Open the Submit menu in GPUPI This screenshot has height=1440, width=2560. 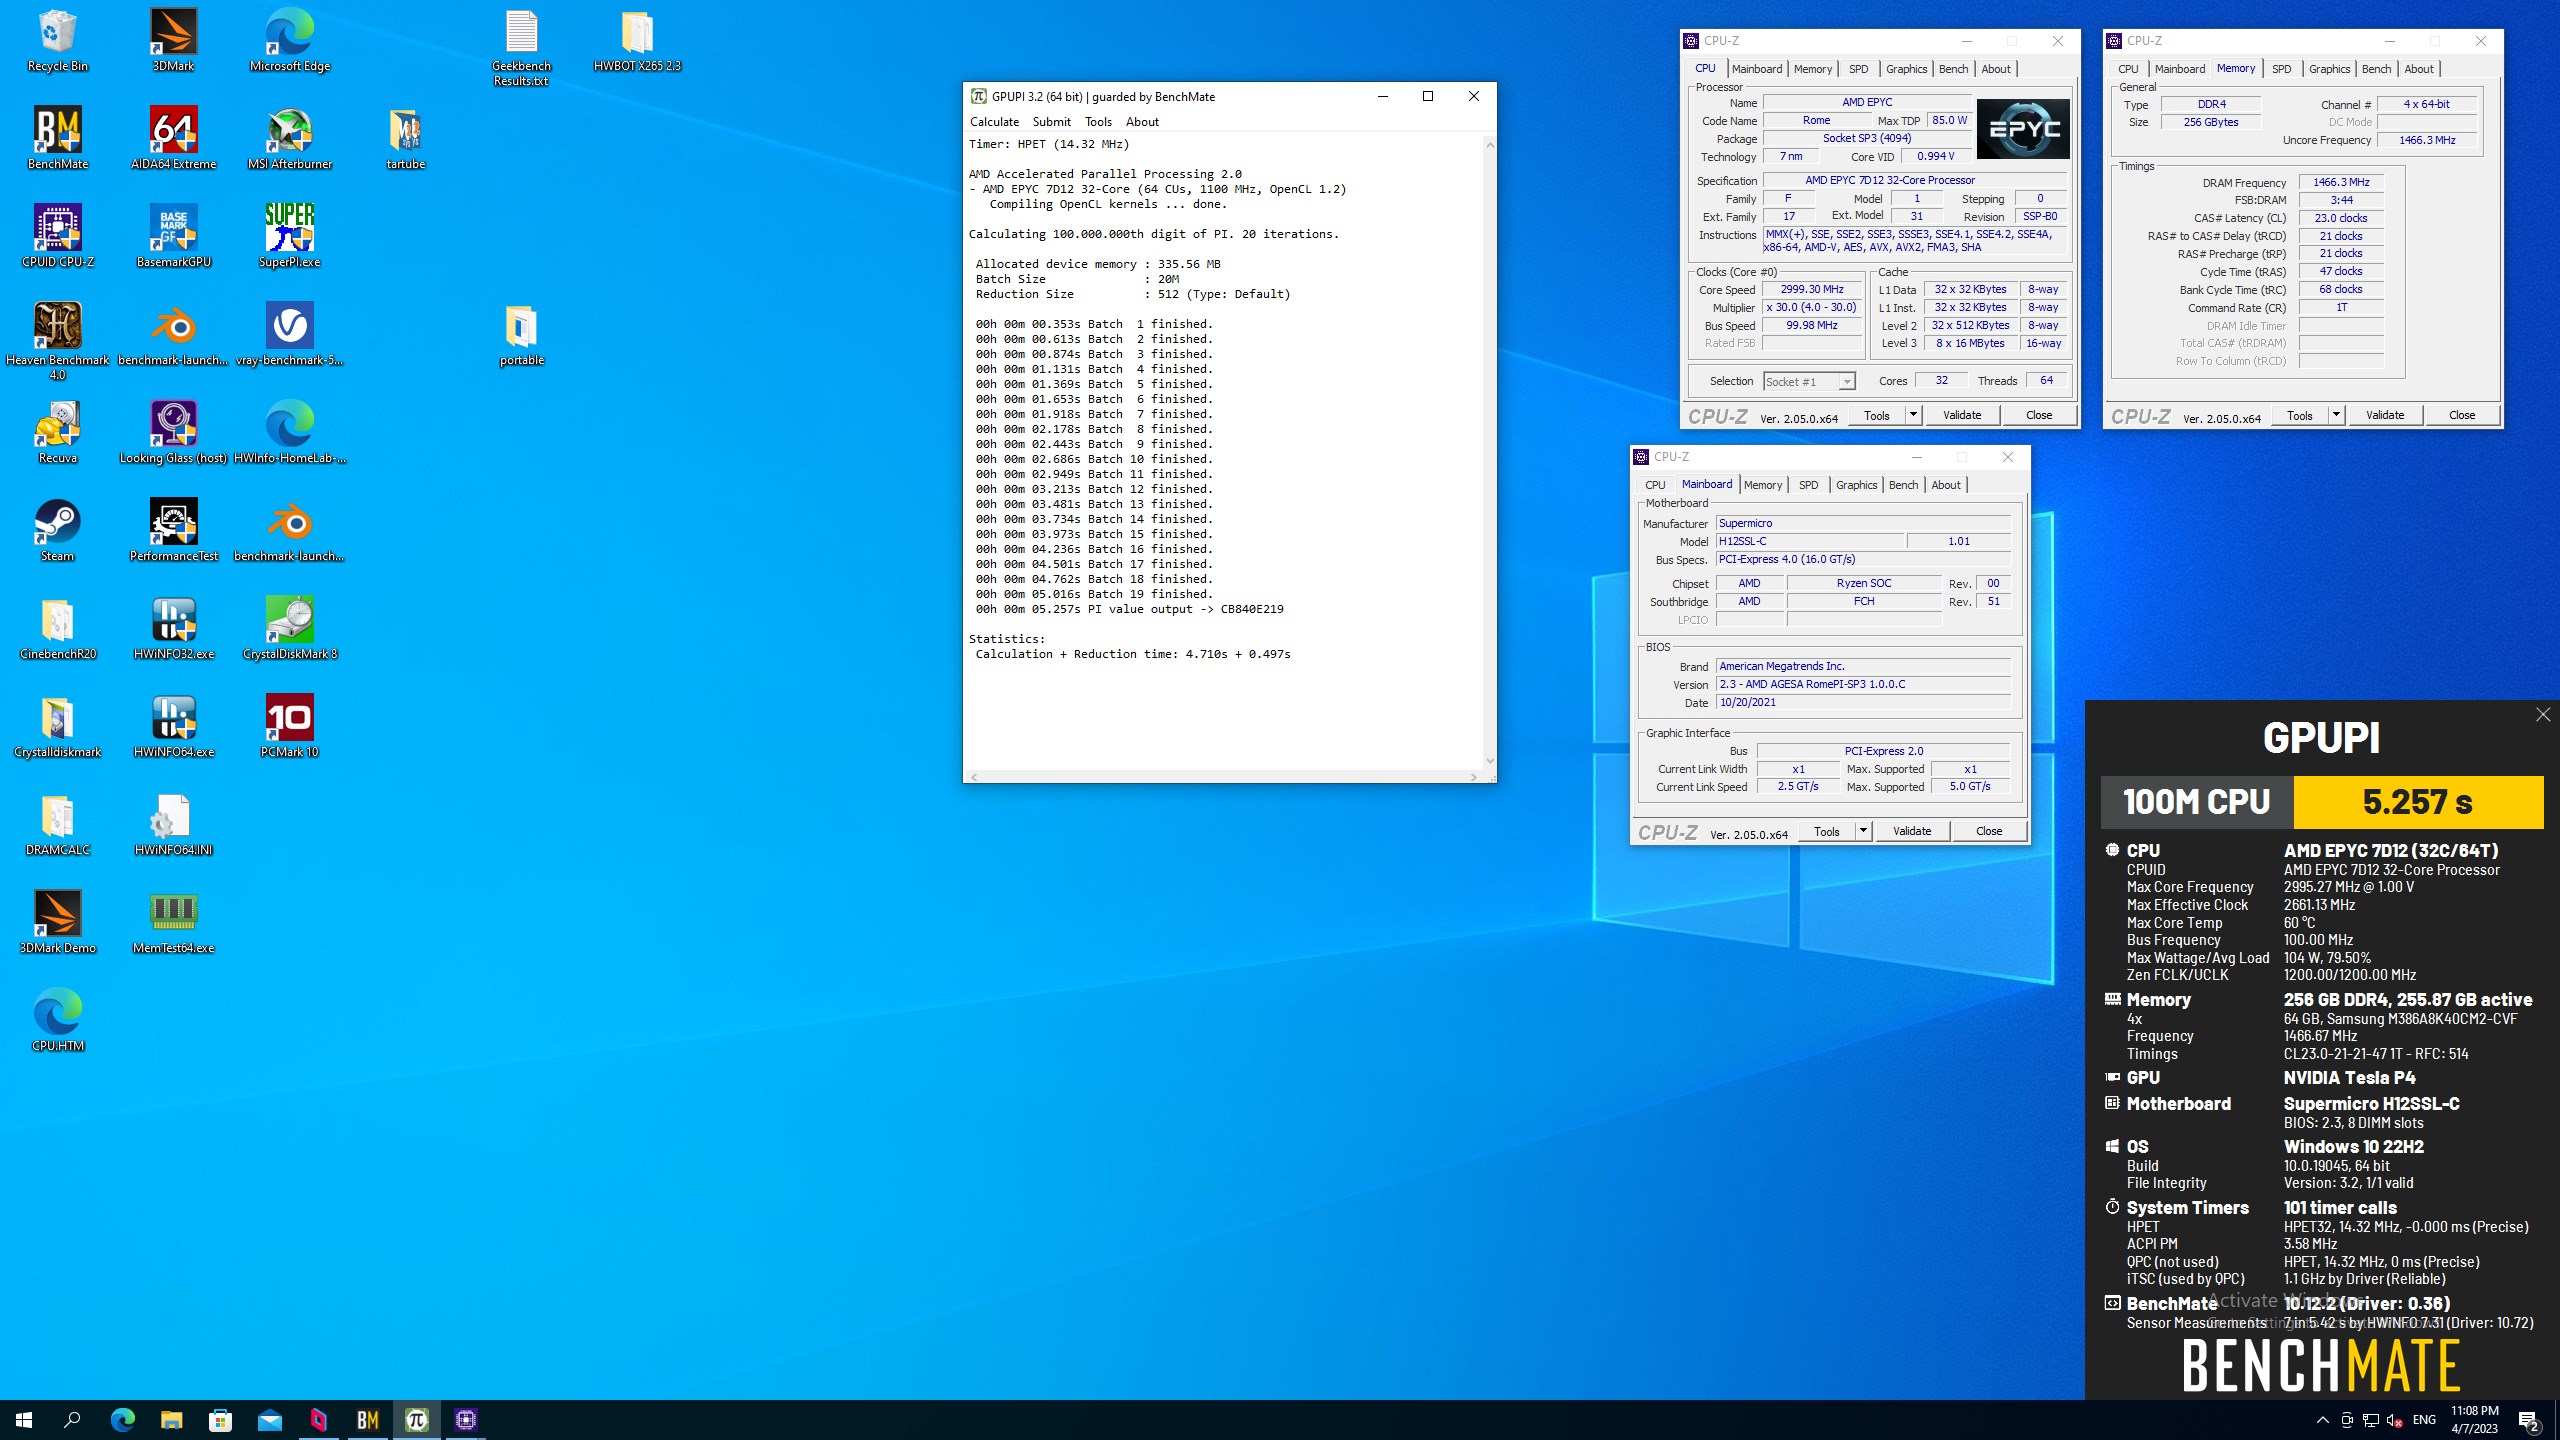pyautogui.click(x=1051, y=122)
